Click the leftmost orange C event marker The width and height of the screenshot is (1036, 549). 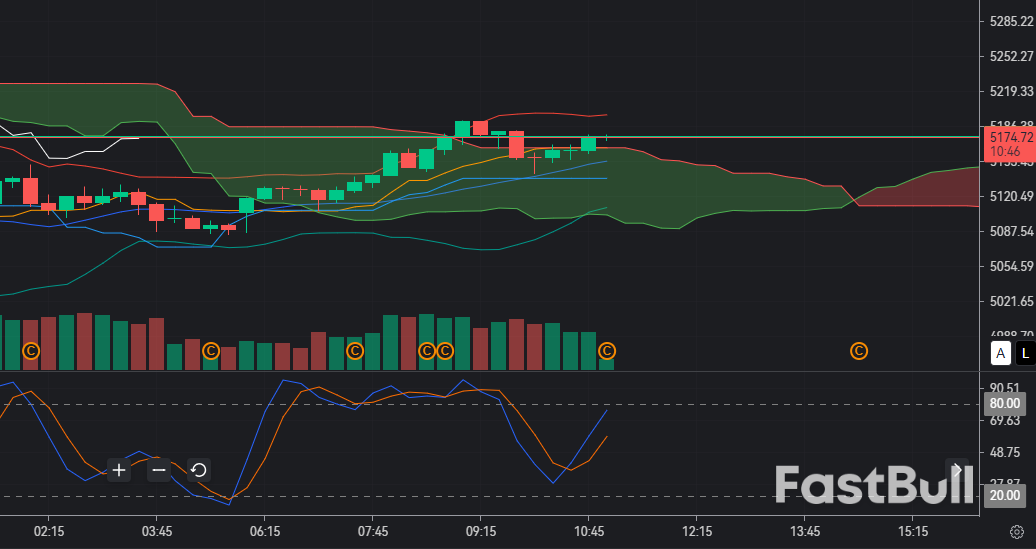tap(31, 351)
